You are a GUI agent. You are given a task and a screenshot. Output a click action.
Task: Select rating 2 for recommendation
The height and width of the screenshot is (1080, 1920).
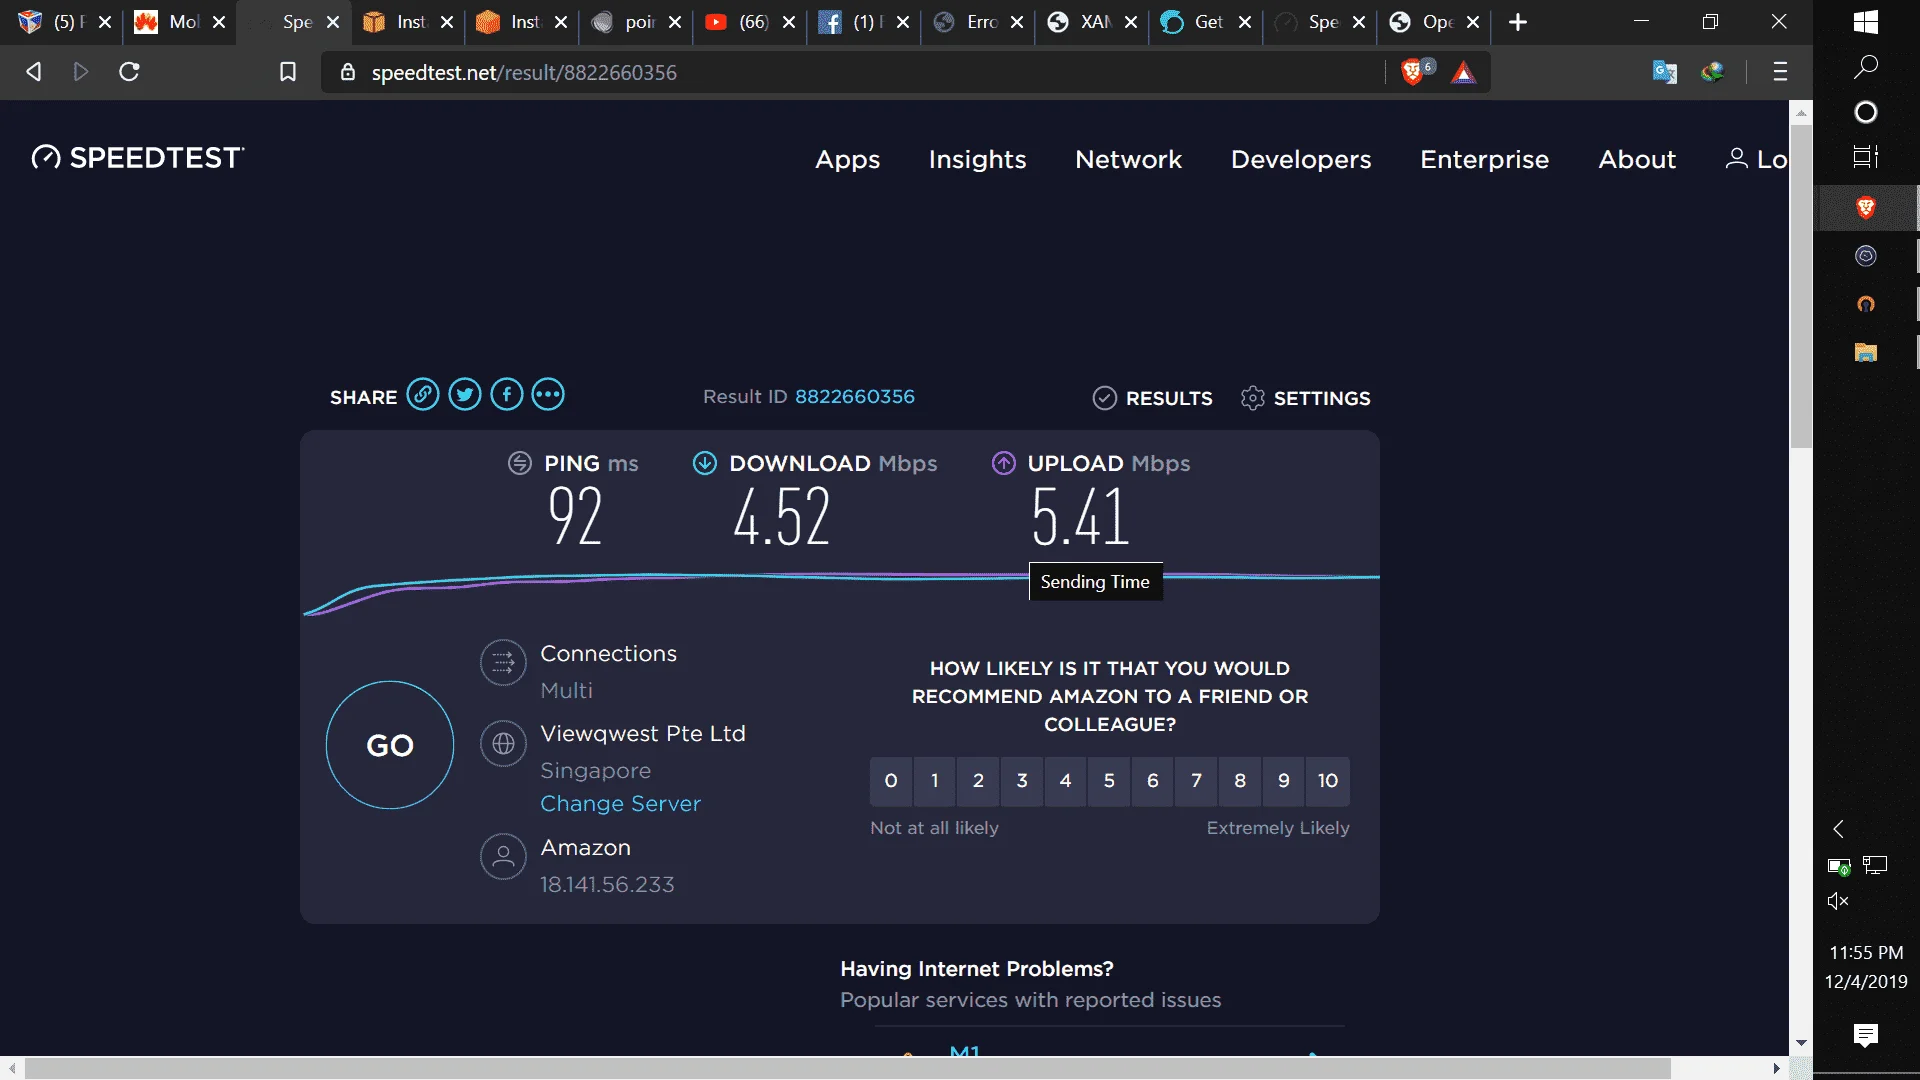pyautogui.click(x=978, y=781)
